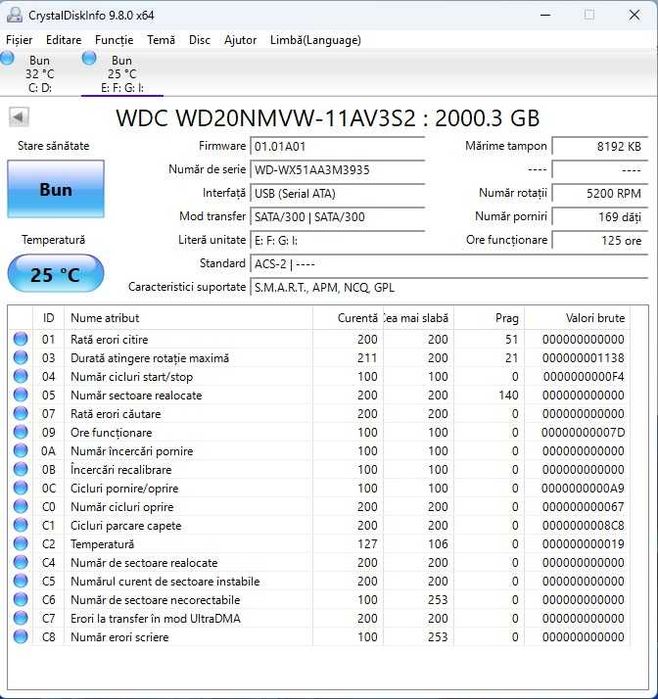Click raw value 0000000000F4

pyautogui.click(x=583, y=377)
